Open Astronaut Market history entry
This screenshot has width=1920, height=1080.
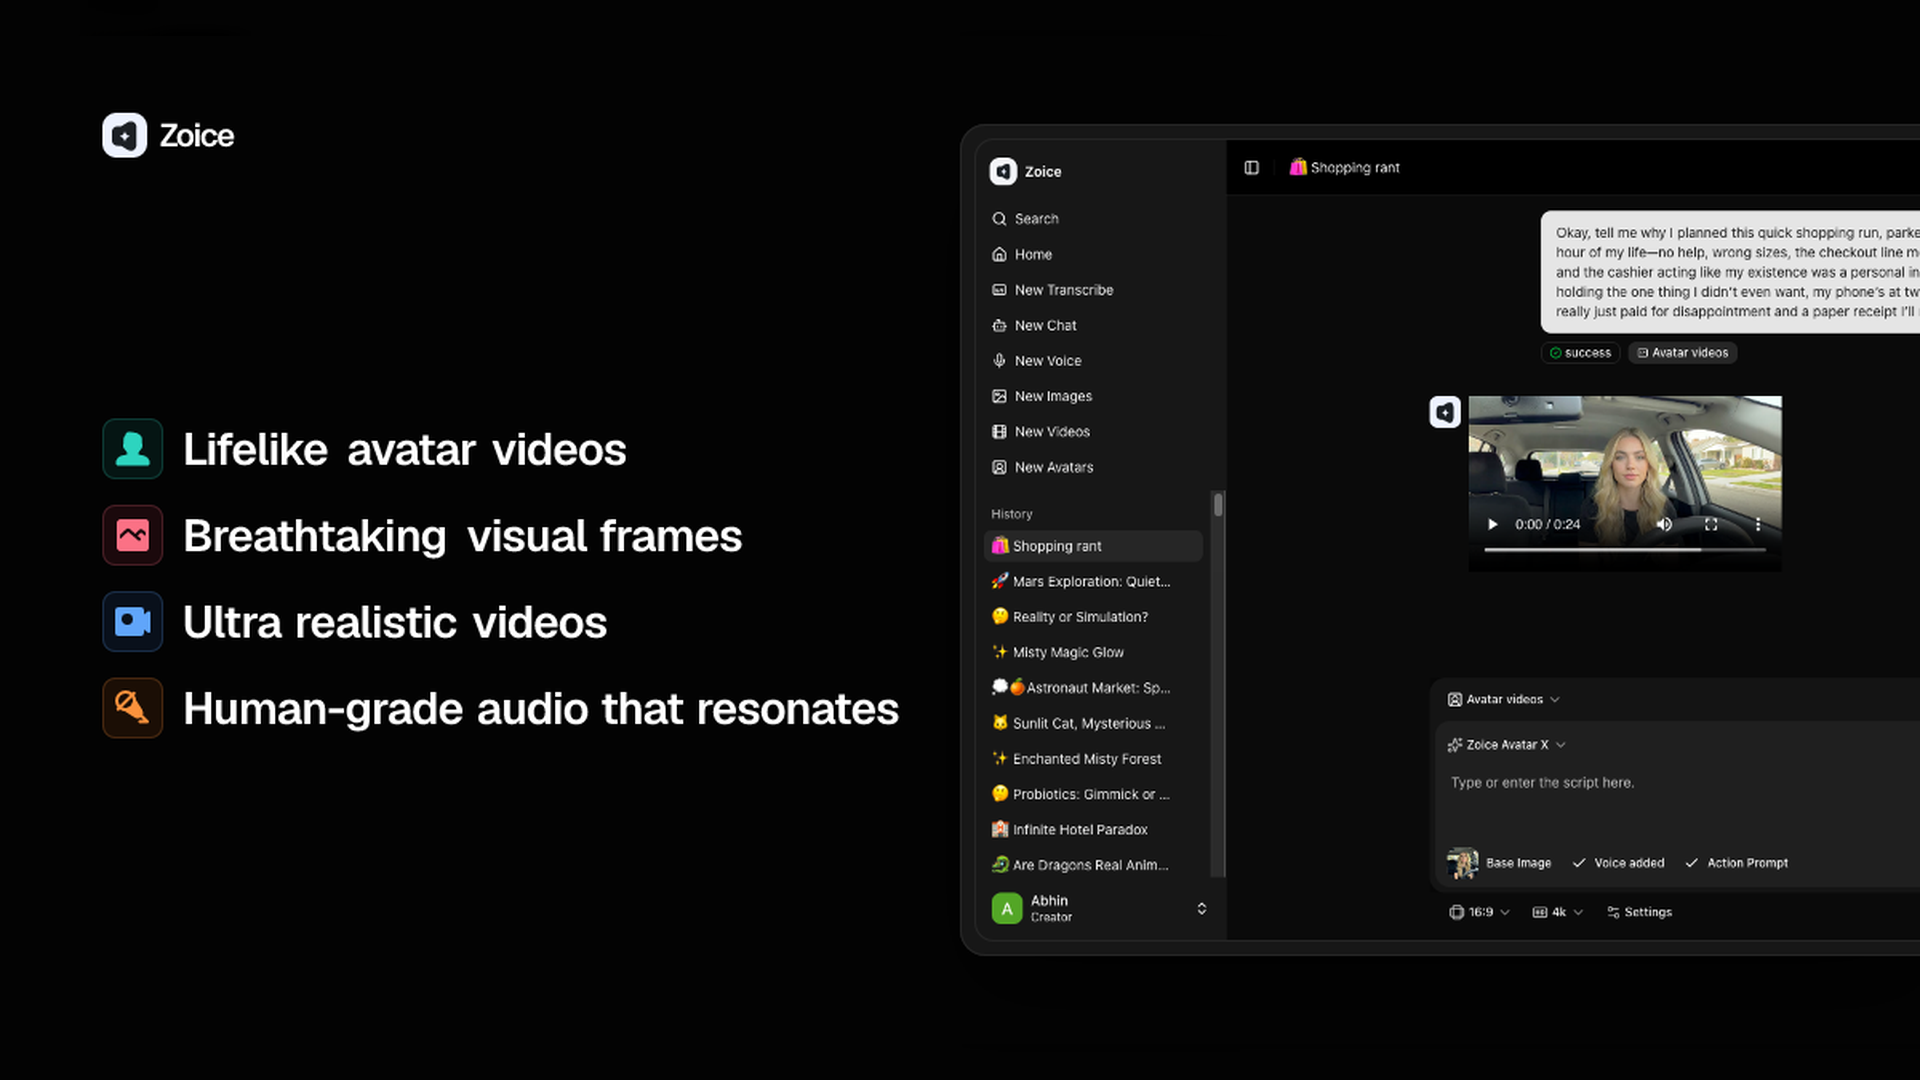point(1093,688)
